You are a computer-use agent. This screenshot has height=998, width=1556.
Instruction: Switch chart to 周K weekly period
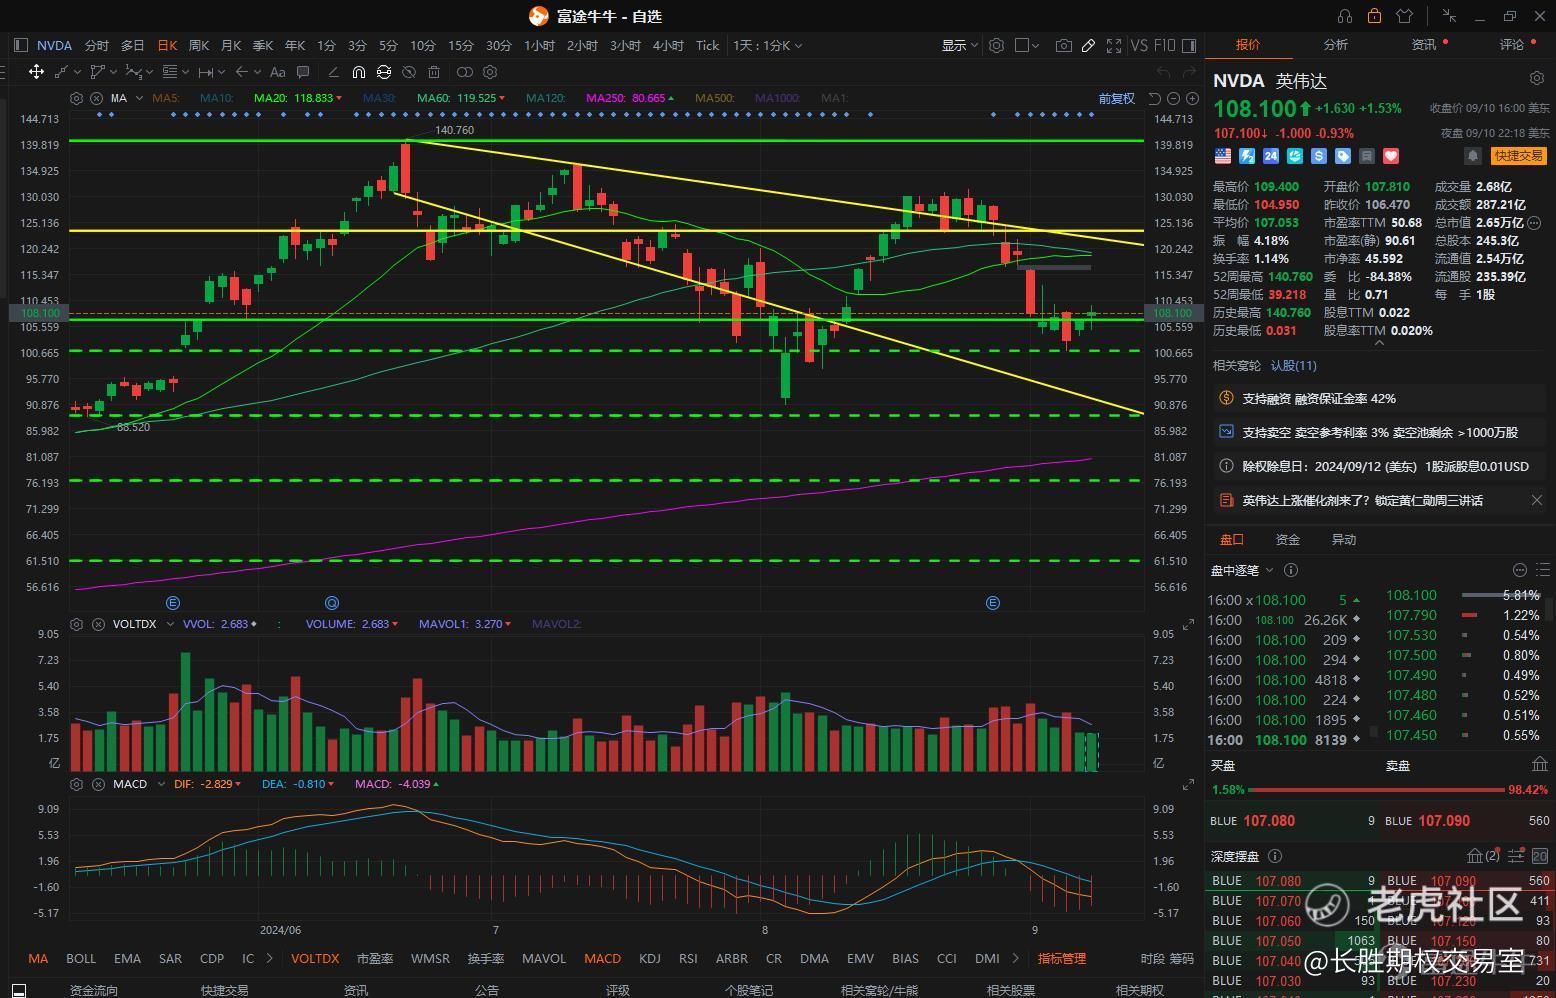[199, 45]
